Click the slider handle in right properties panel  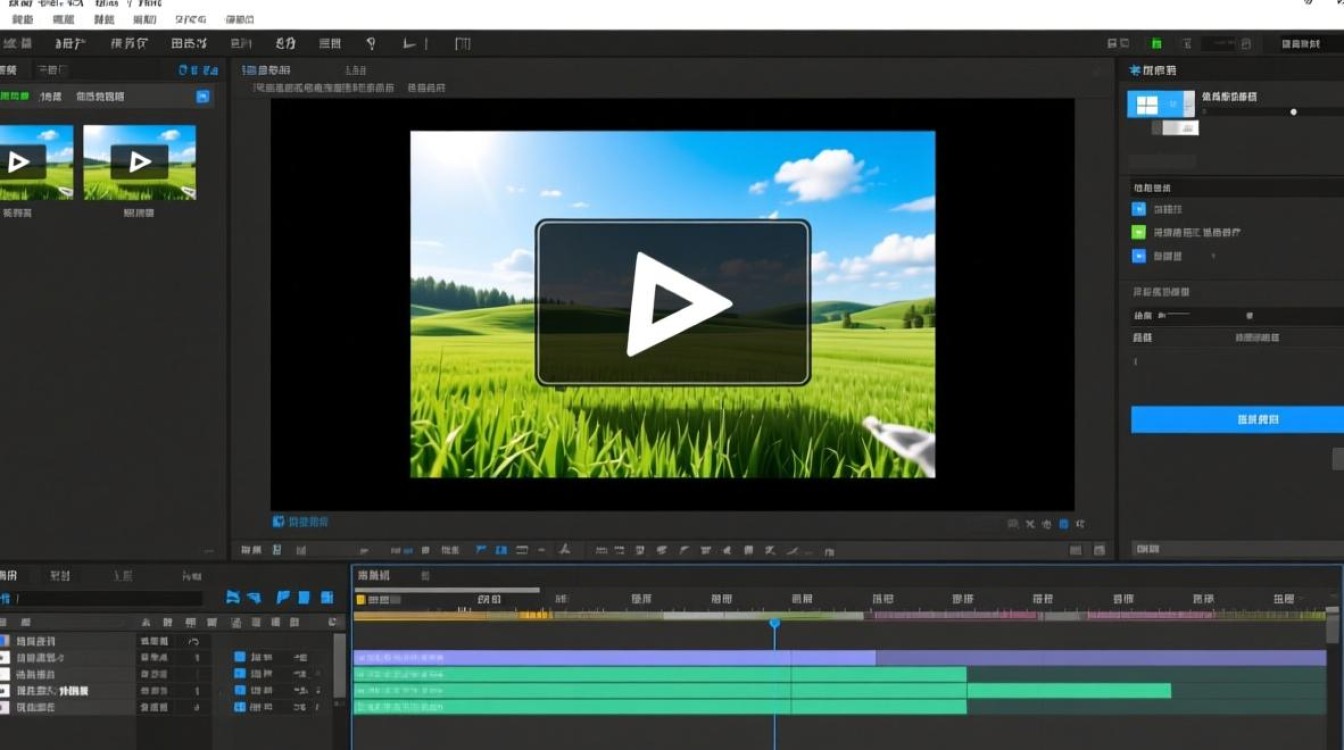pos(1293,112)
